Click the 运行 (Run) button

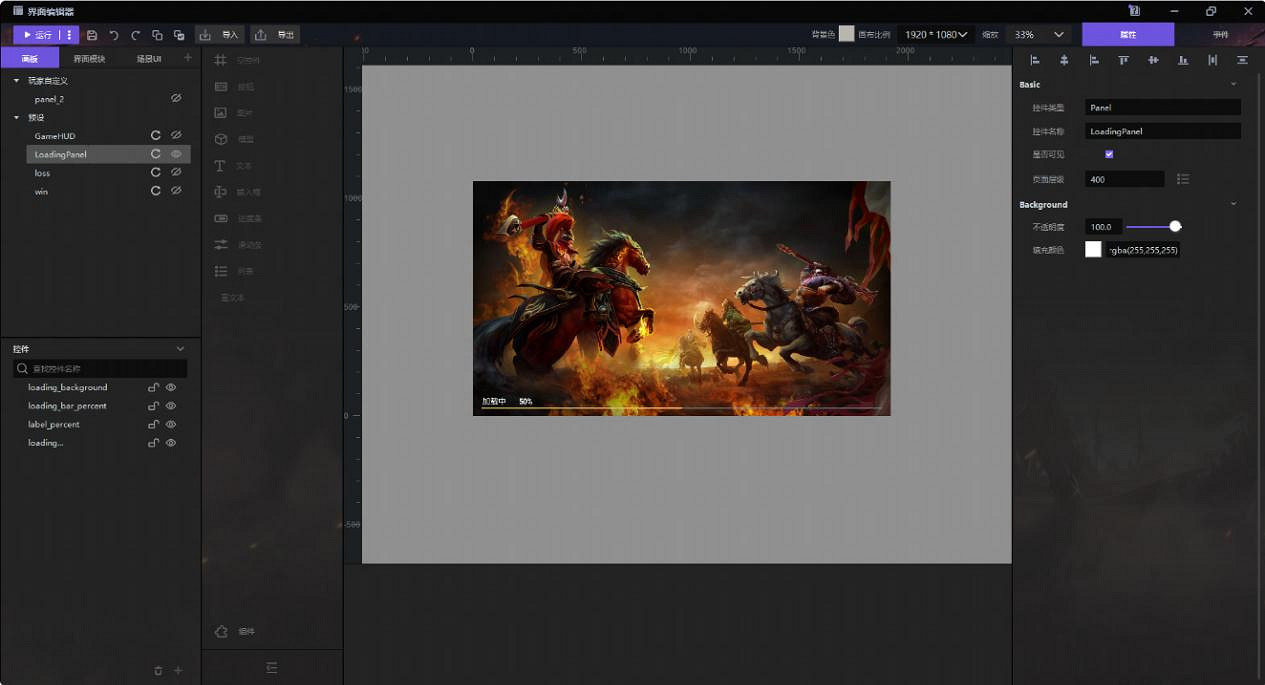[40, 34]
